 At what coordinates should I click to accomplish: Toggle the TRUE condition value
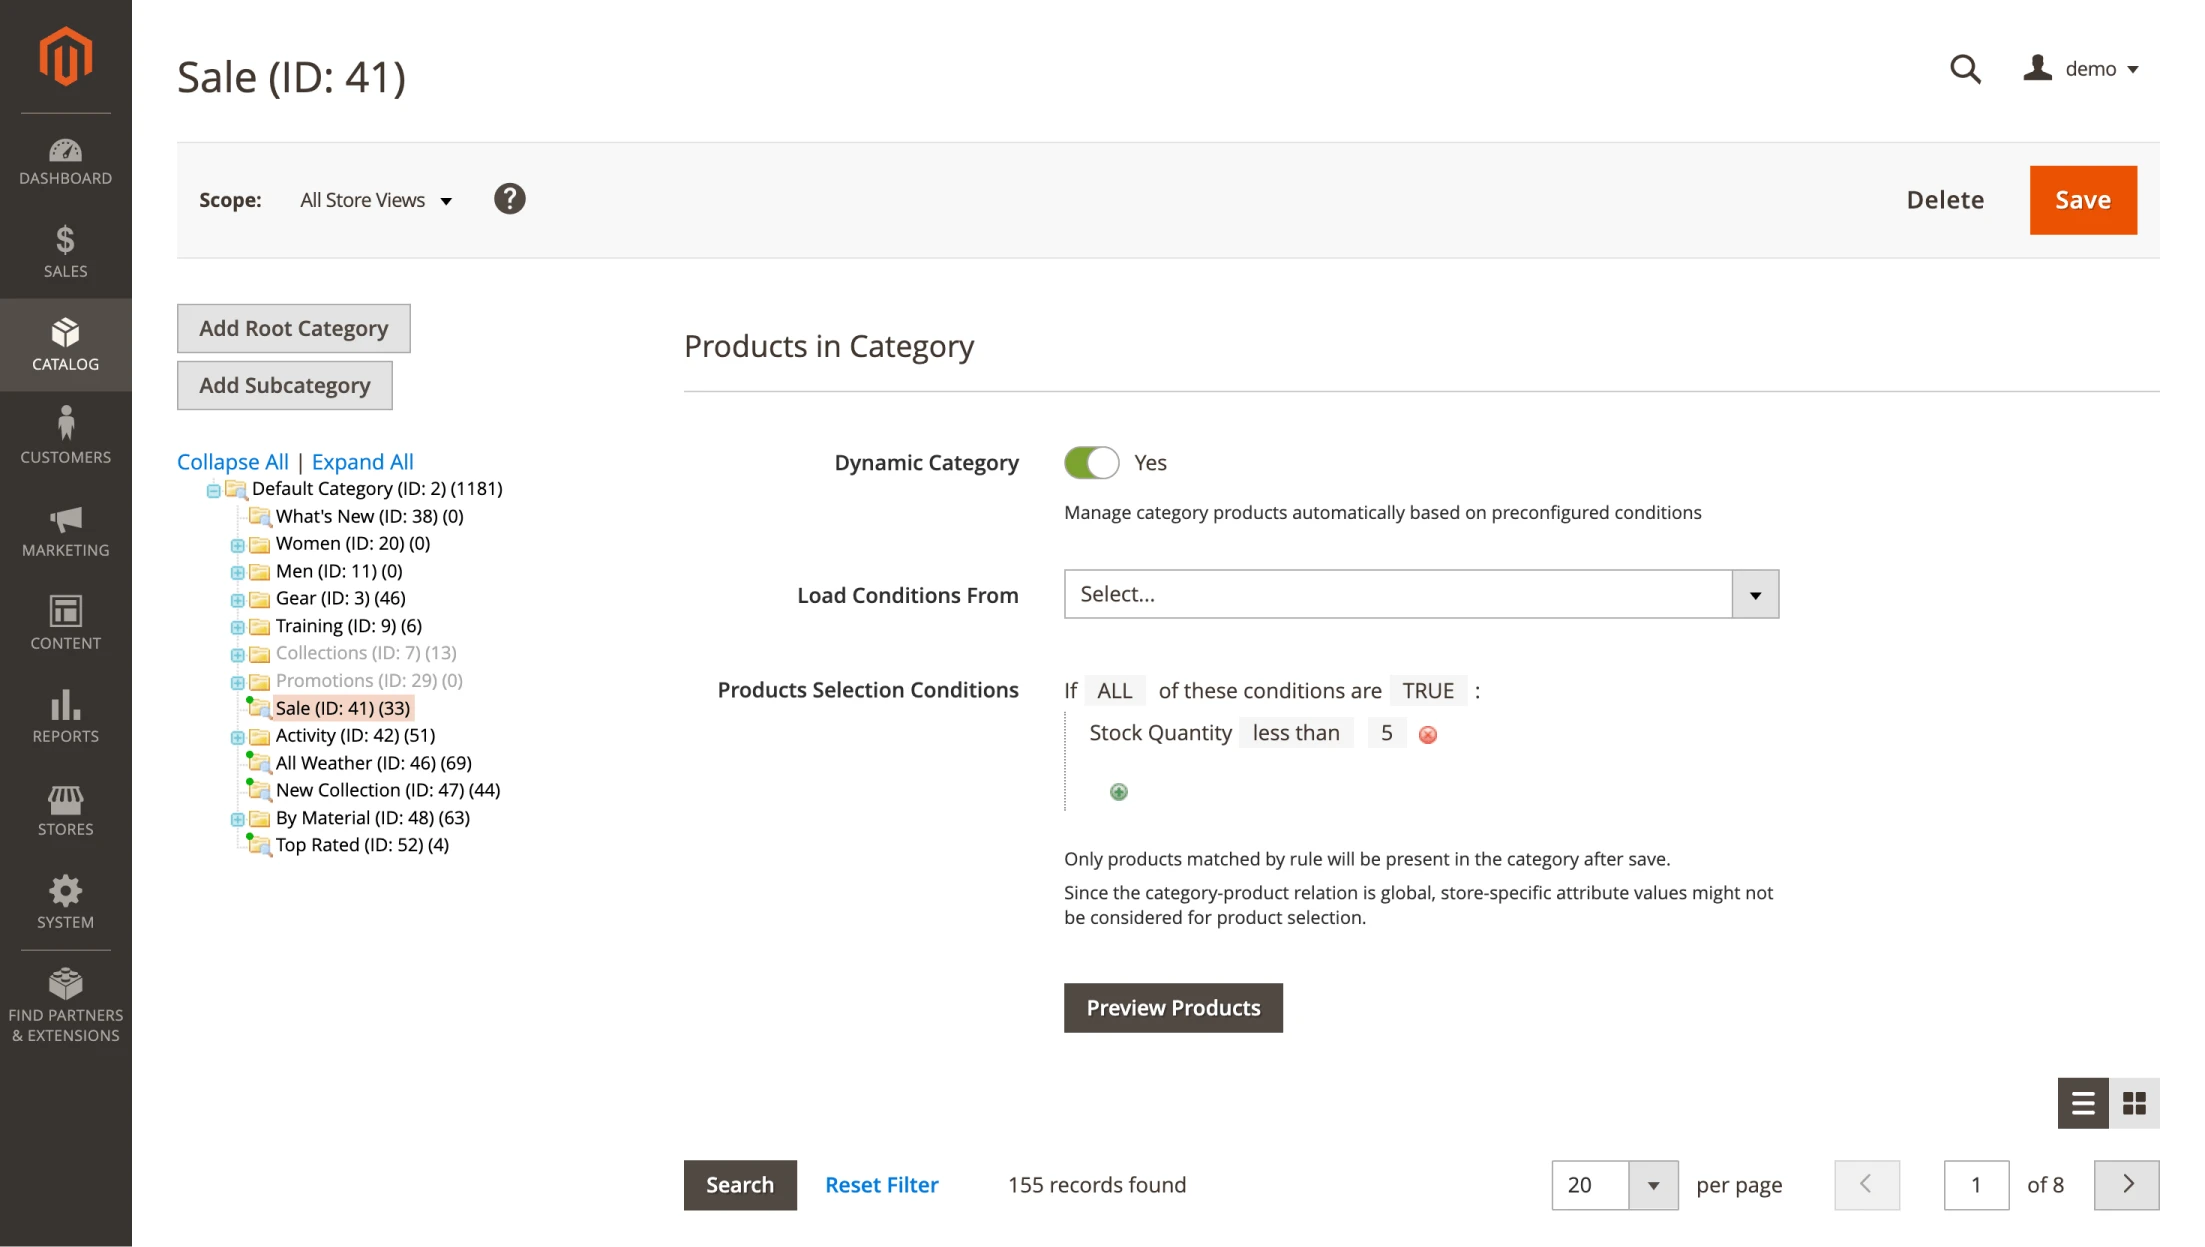[x=1427, y=691]
